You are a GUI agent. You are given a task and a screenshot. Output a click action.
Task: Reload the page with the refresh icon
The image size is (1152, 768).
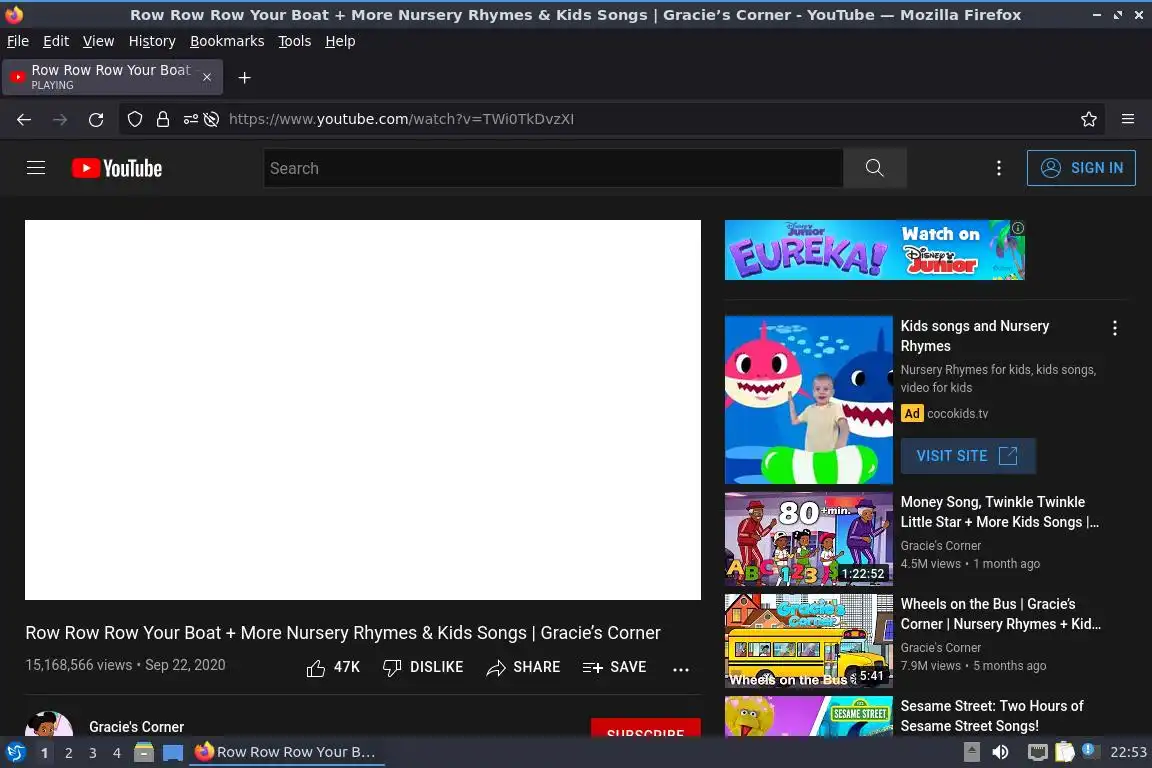96,119
